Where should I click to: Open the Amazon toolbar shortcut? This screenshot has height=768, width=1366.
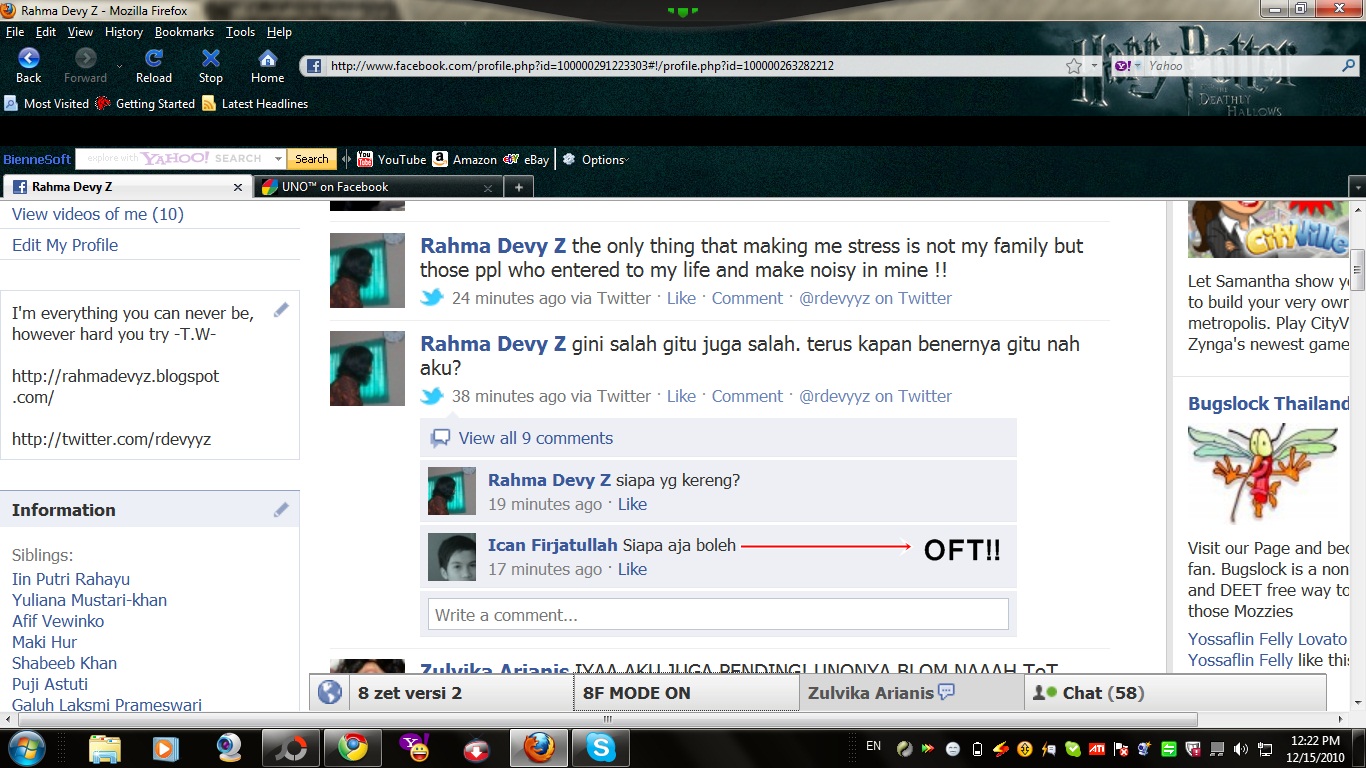465,159
